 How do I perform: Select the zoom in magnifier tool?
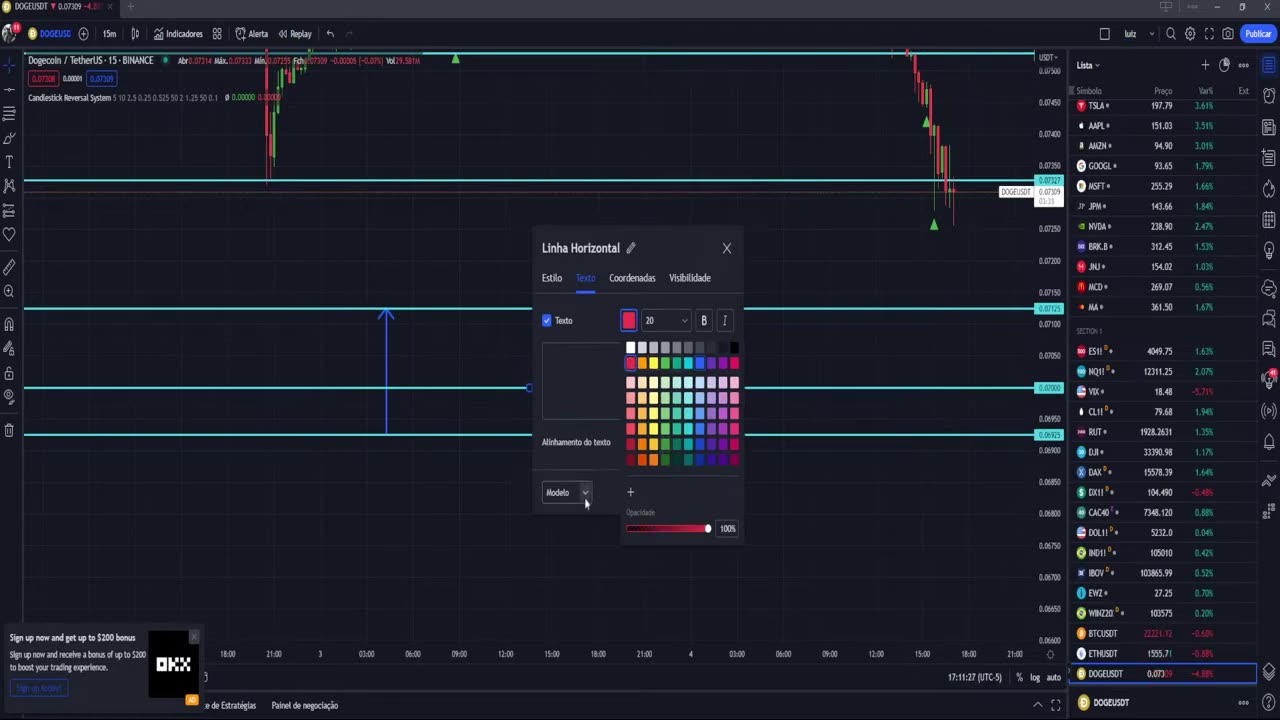(9, 292)
